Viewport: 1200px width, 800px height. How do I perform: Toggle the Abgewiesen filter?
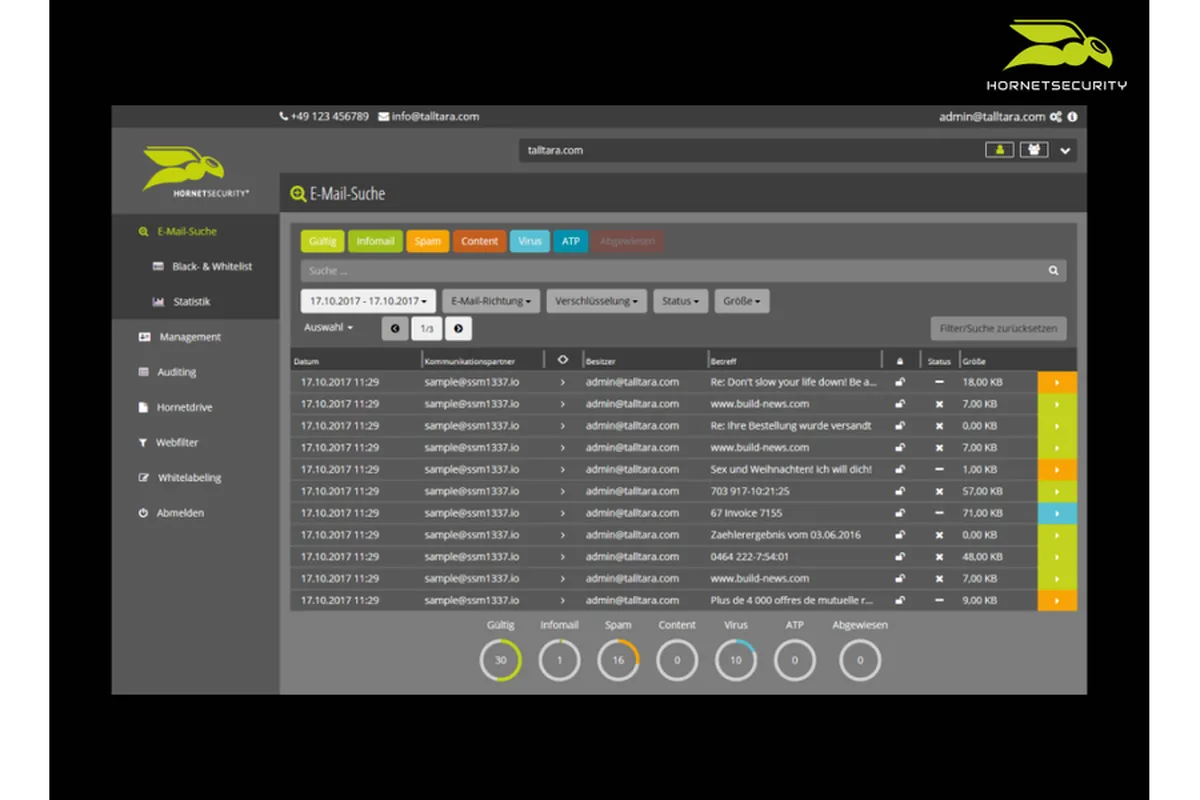tap(627, 241)
